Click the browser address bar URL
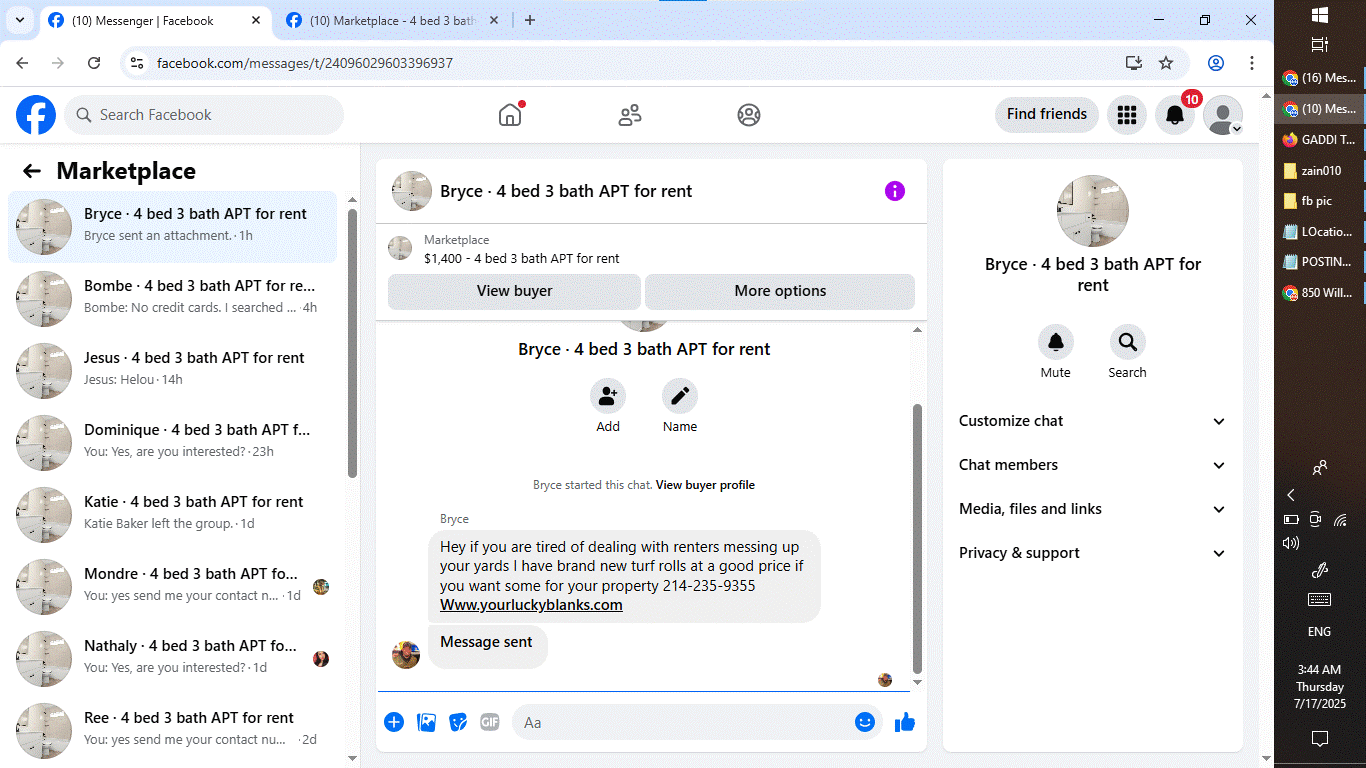 tap(305, 63)
